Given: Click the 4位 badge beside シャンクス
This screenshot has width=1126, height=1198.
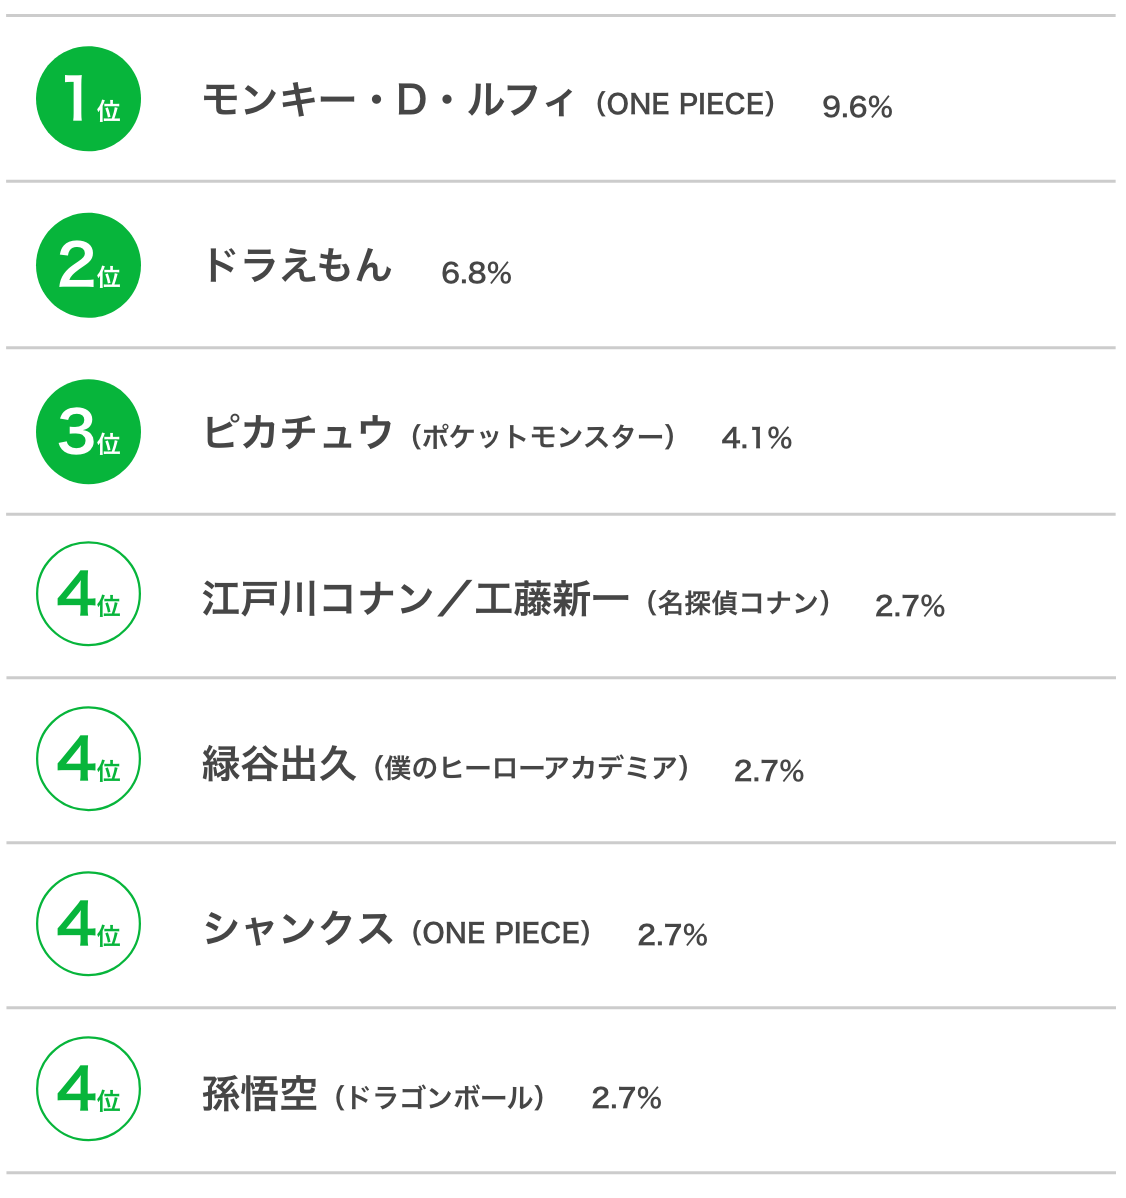Looking at the screenshot, I should click(x=89, y=924).
